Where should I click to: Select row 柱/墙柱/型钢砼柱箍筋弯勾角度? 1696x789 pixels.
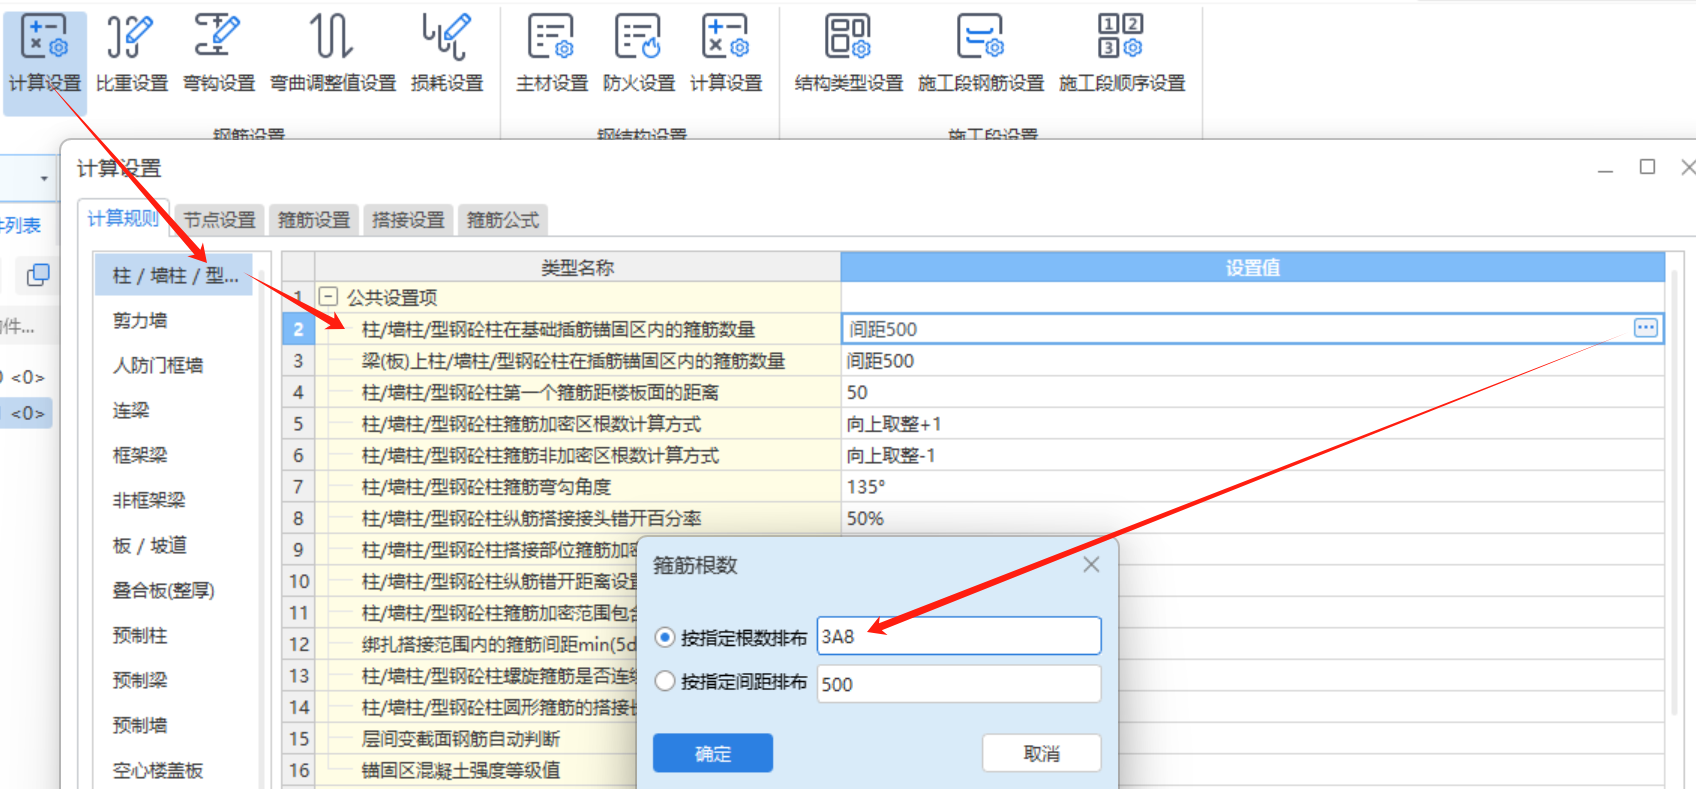[x=577, y=487]
